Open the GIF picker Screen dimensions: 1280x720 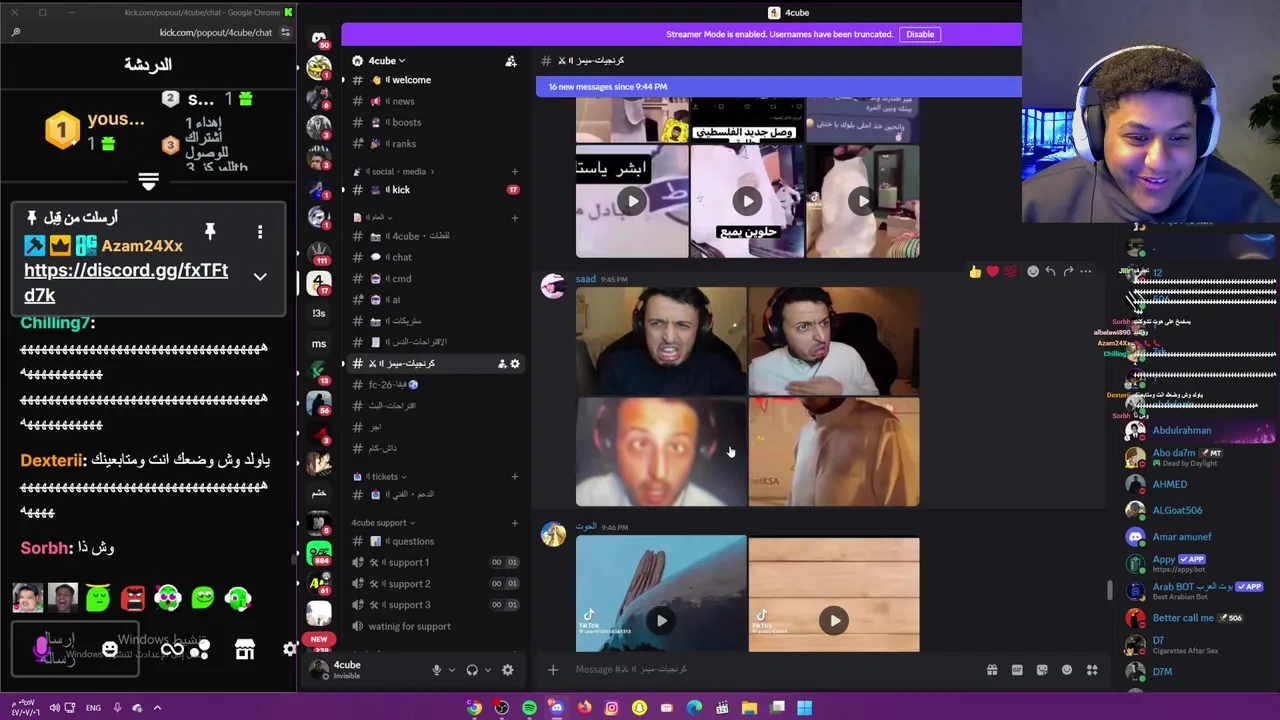click(1017, 670)
